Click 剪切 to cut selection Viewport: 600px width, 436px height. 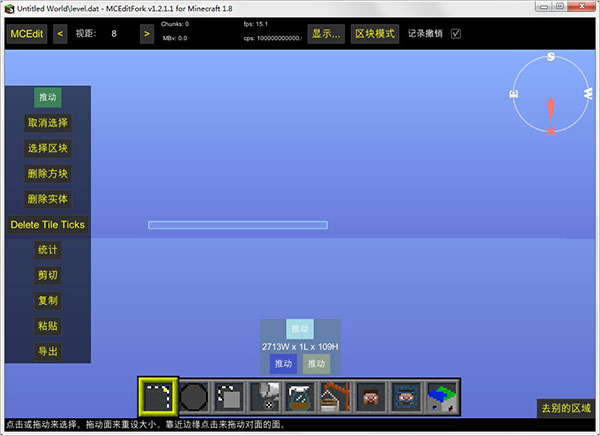[x=48, y=275]
